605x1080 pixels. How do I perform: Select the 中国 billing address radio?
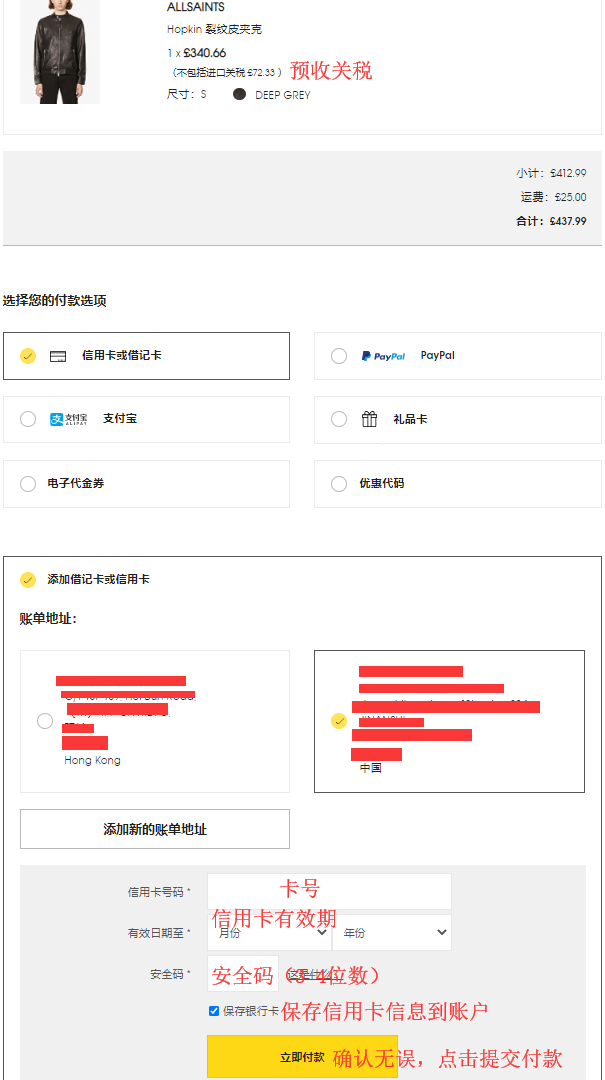point(339,721)
